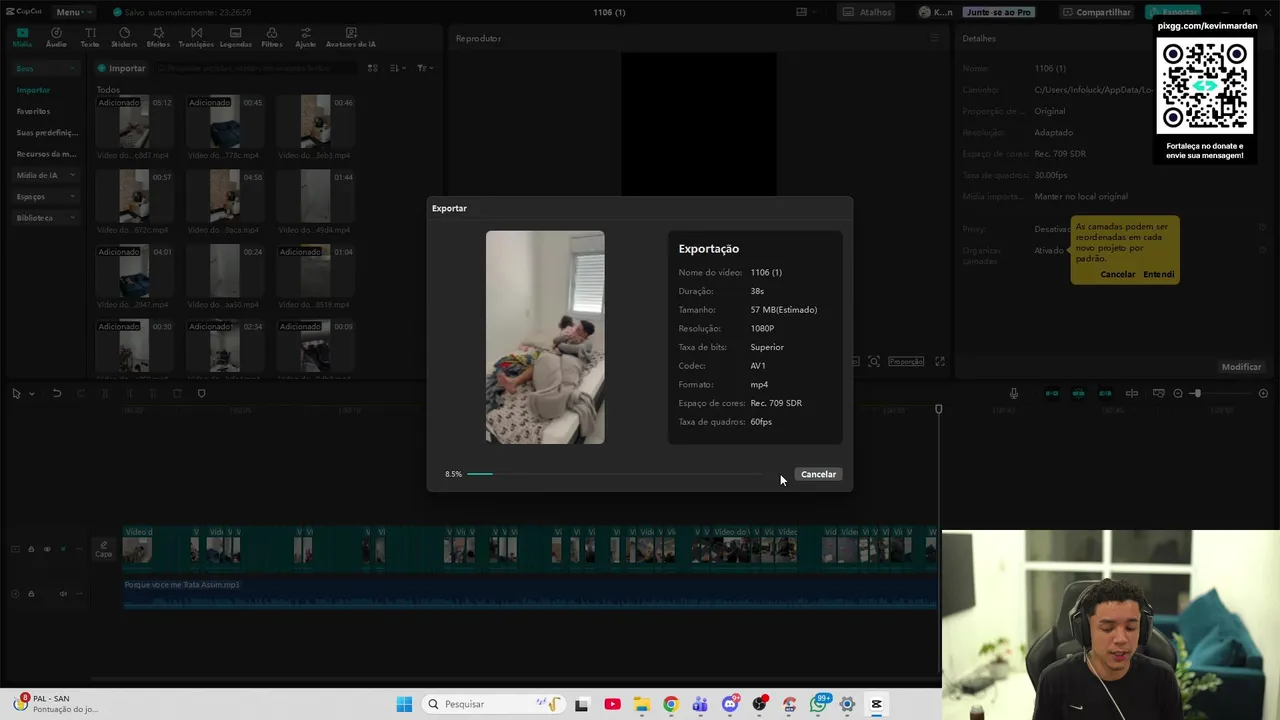Image resolution: width=1280 pixels, height=720 pixels.
Task: Select the 05:12 video thumbnail
Action: (134, 121)
